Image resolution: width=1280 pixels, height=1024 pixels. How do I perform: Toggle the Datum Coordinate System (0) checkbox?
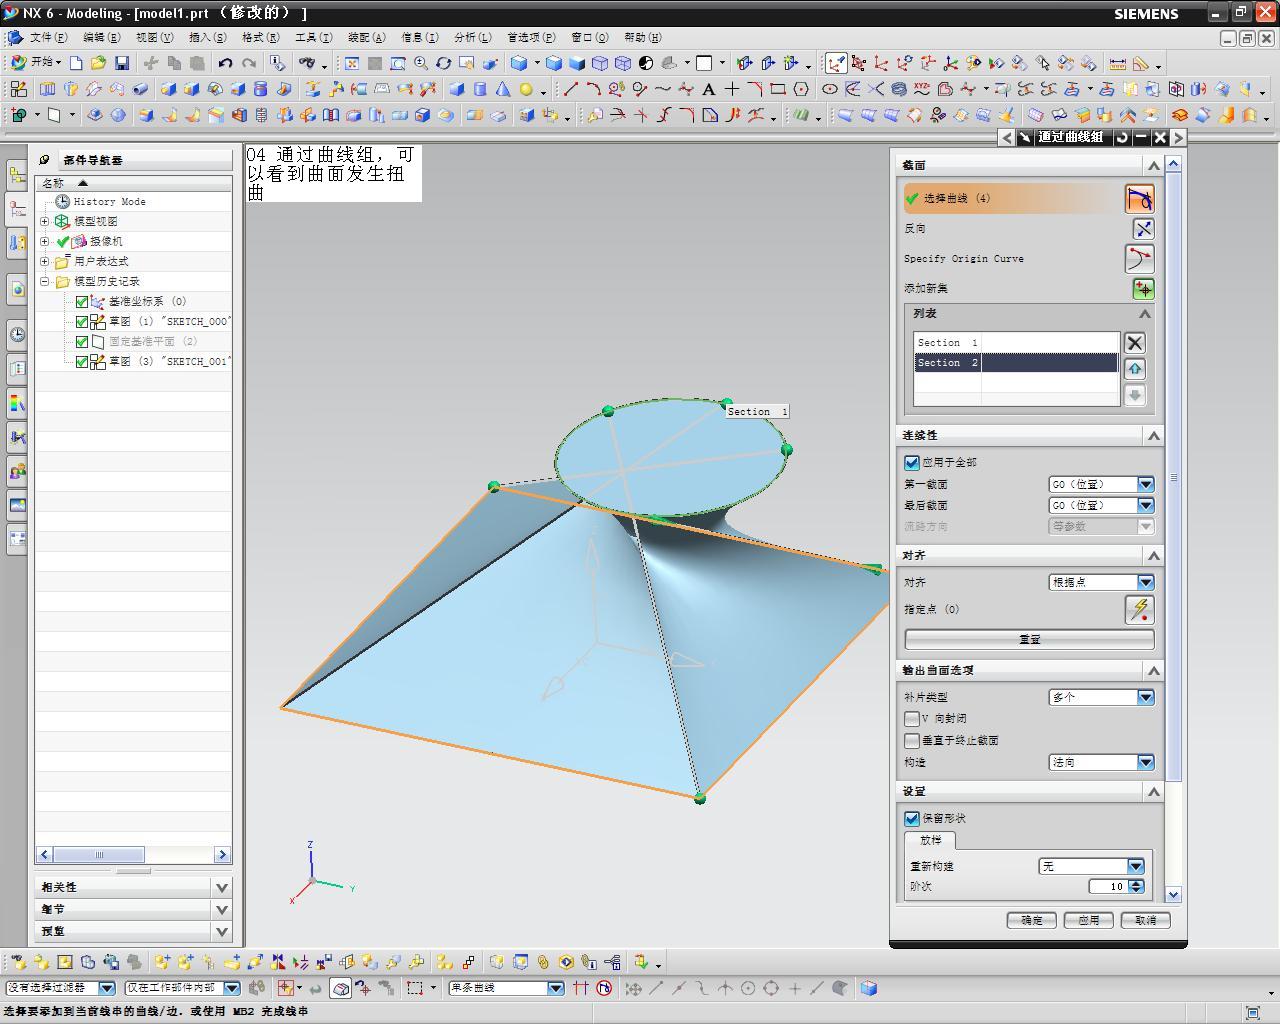tap(82, 302)
